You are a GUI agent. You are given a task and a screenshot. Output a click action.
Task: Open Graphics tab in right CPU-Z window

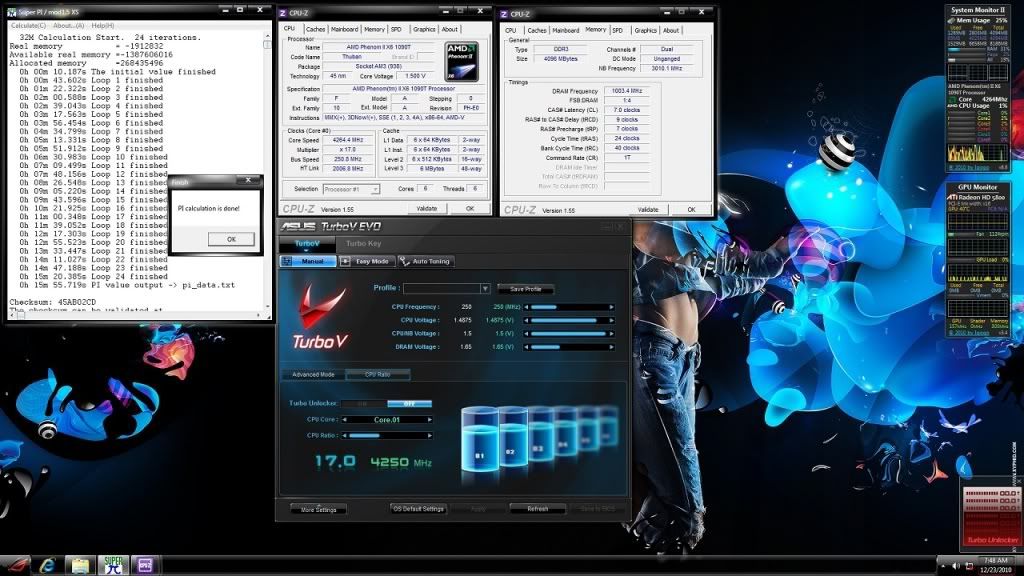645,30
